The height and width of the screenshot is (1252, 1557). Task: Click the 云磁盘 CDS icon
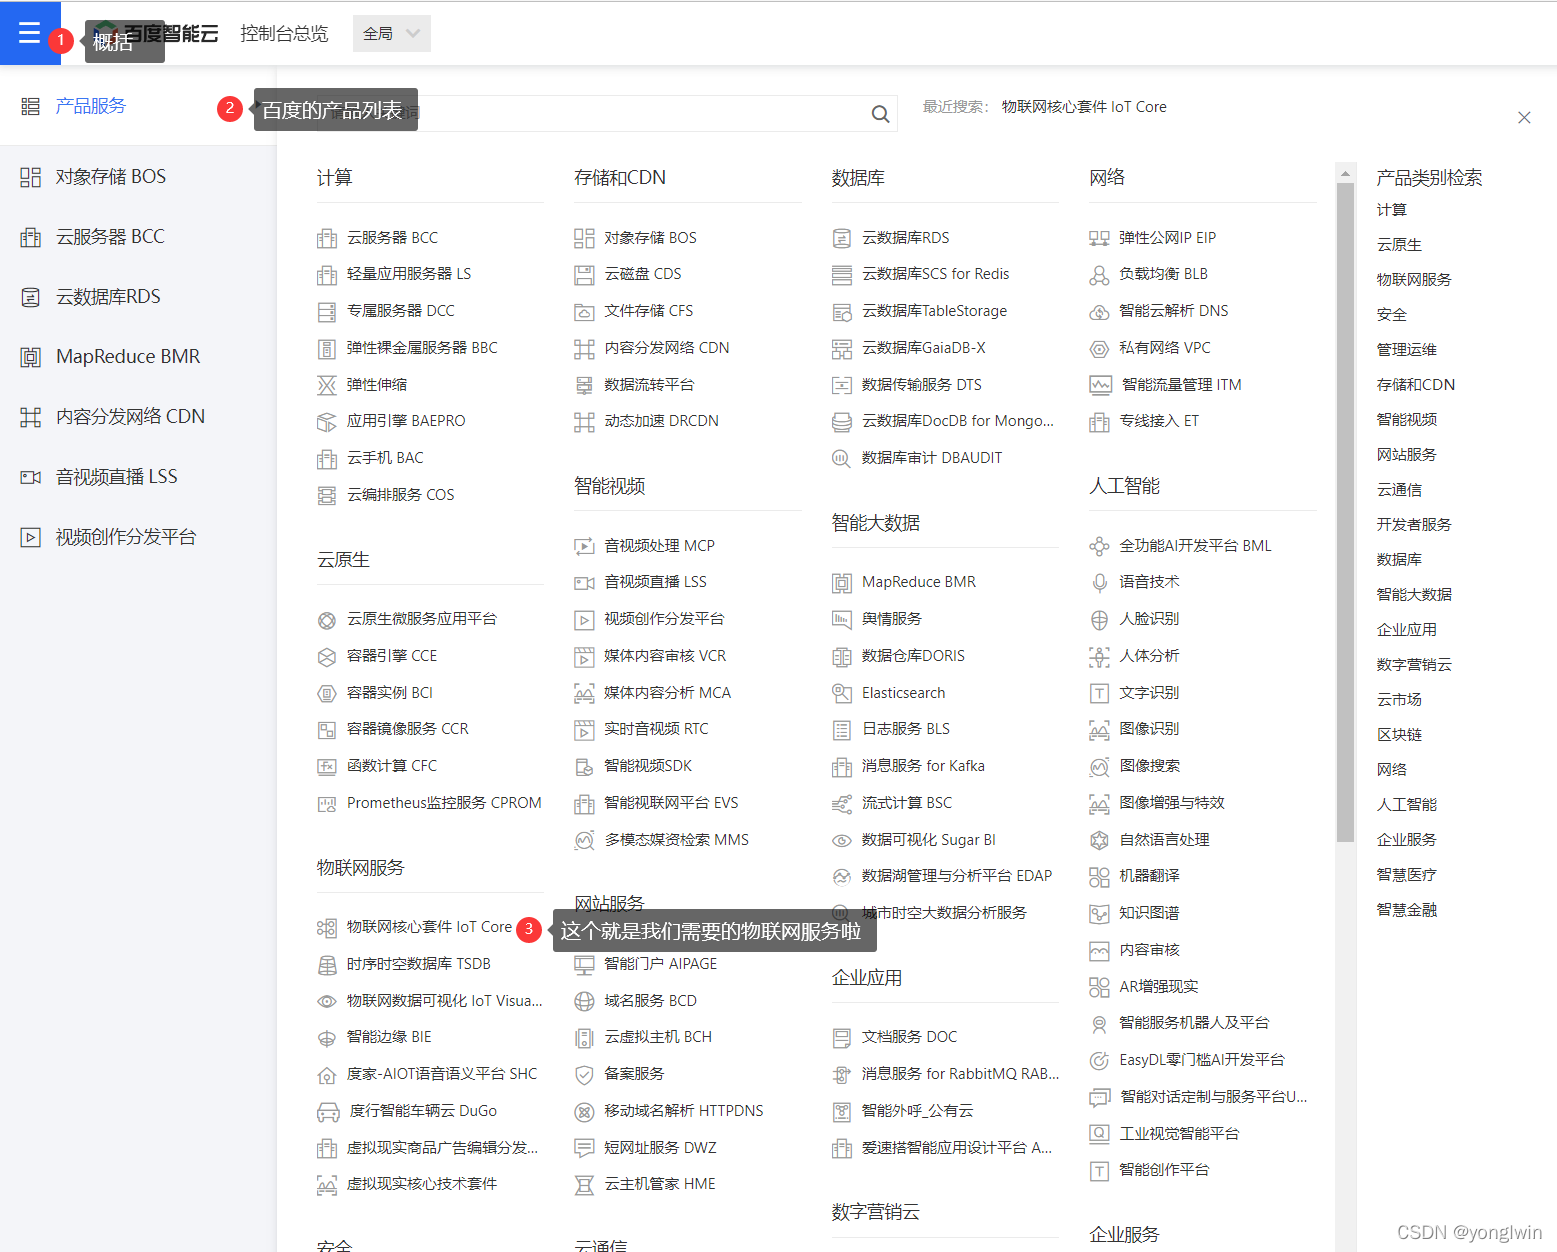[x=584, y=275]
